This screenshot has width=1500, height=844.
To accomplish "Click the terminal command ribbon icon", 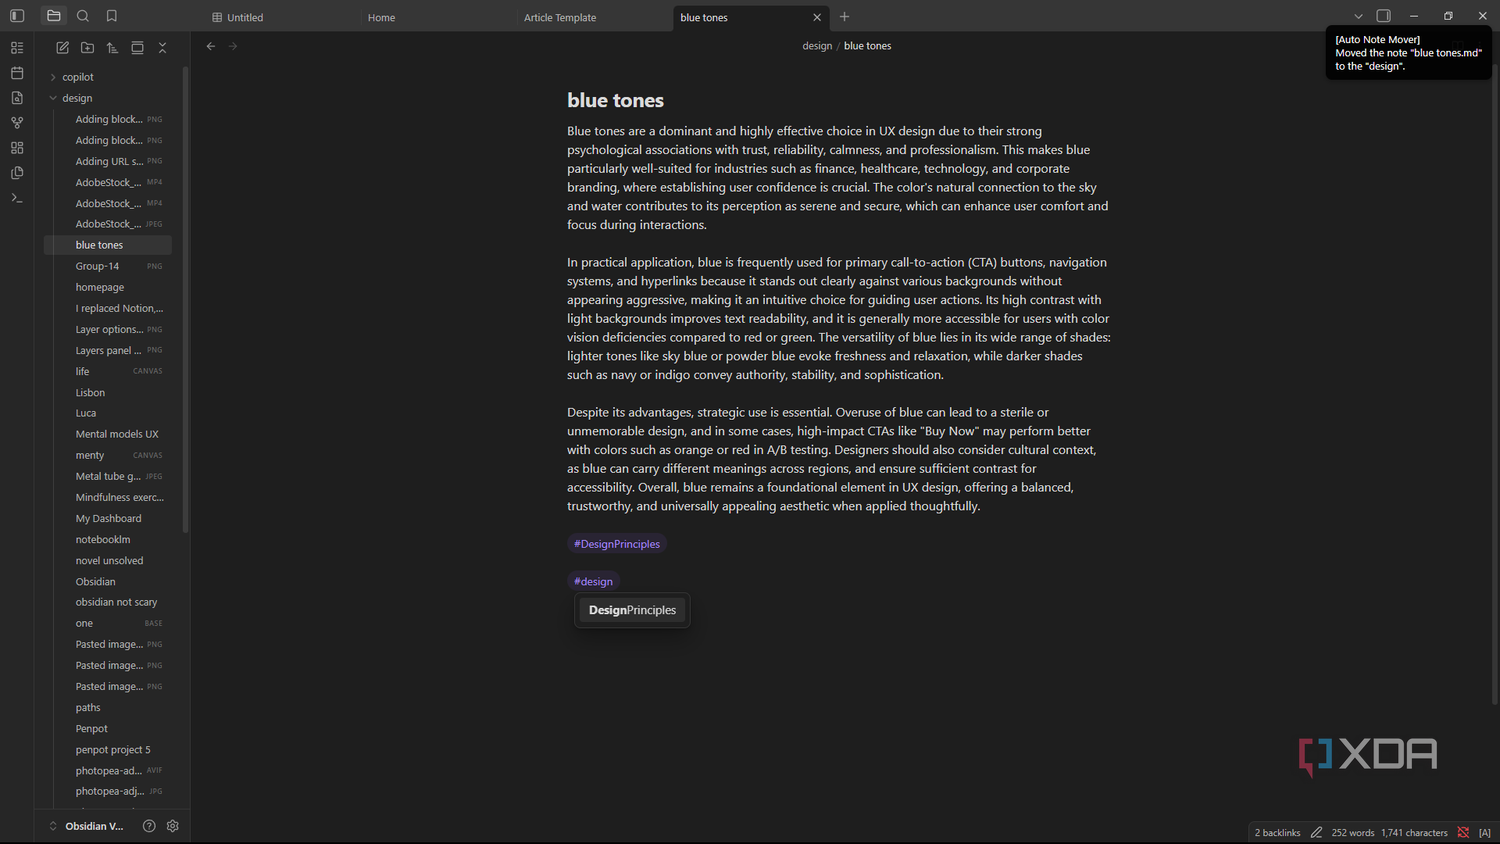I will click(17, 198).
